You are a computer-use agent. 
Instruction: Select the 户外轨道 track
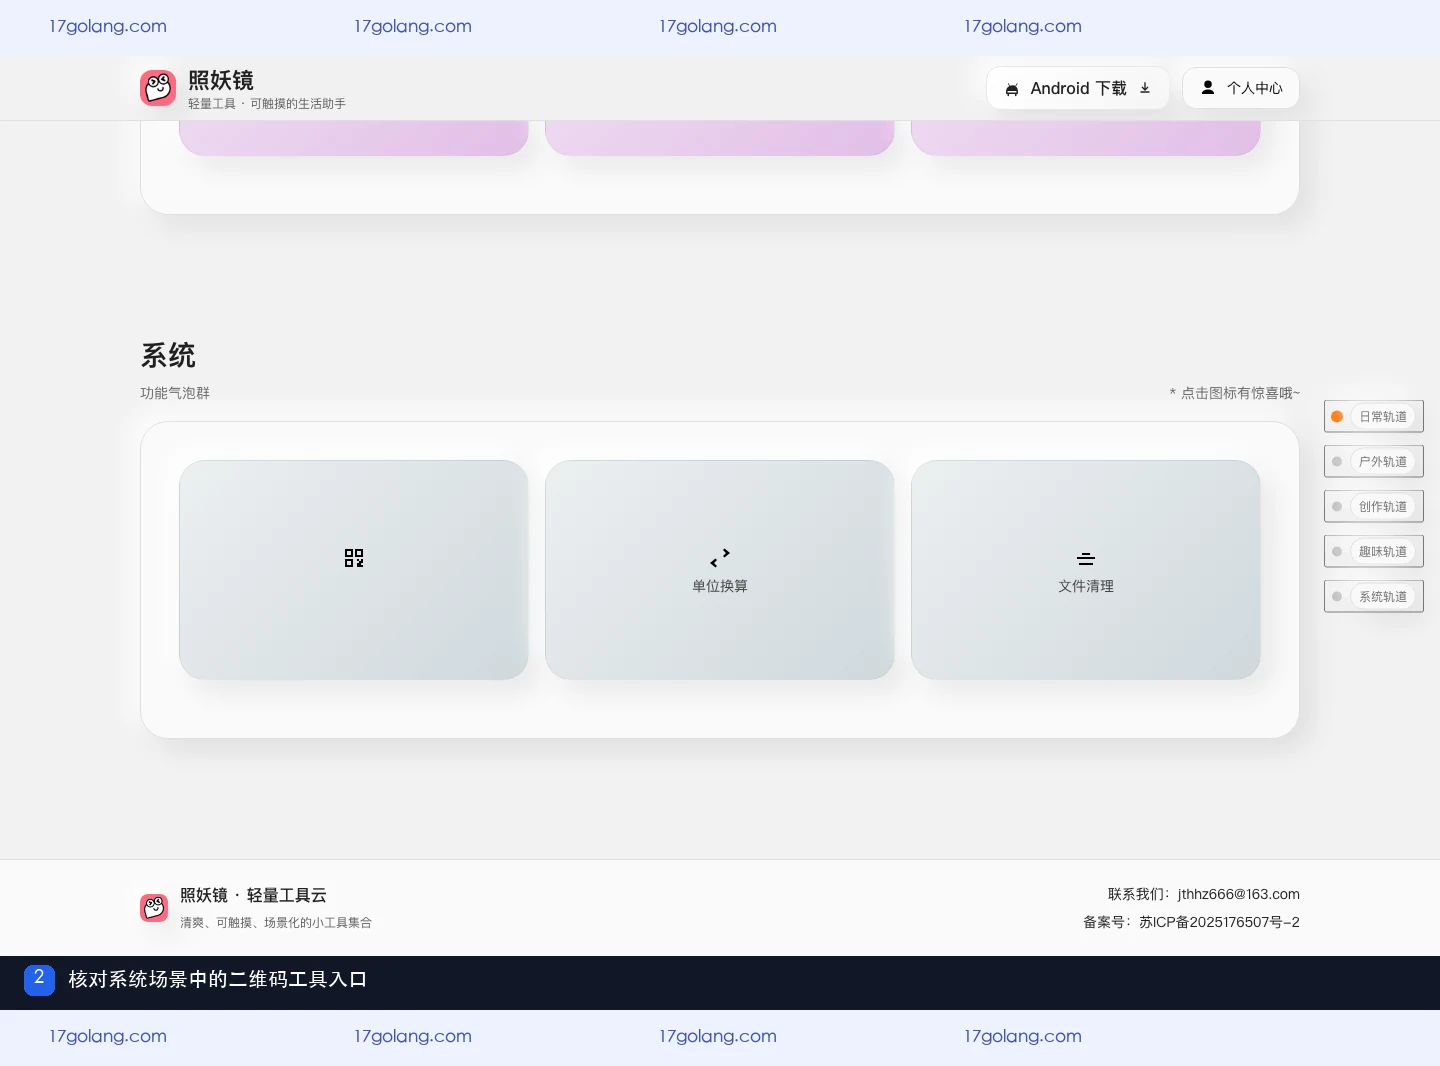pyautogui.click(x=1374, y=462)
